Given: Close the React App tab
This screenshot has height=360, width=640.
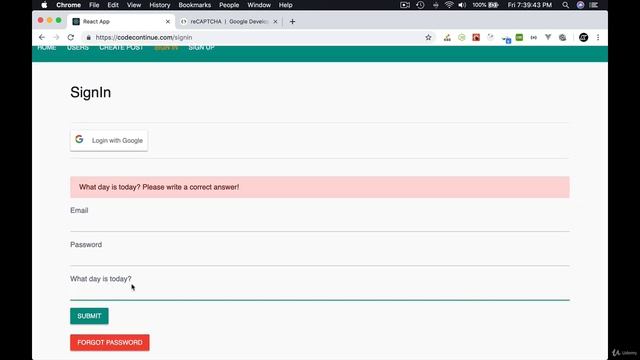Looking at the screenshot, I should tap(168, 22).
